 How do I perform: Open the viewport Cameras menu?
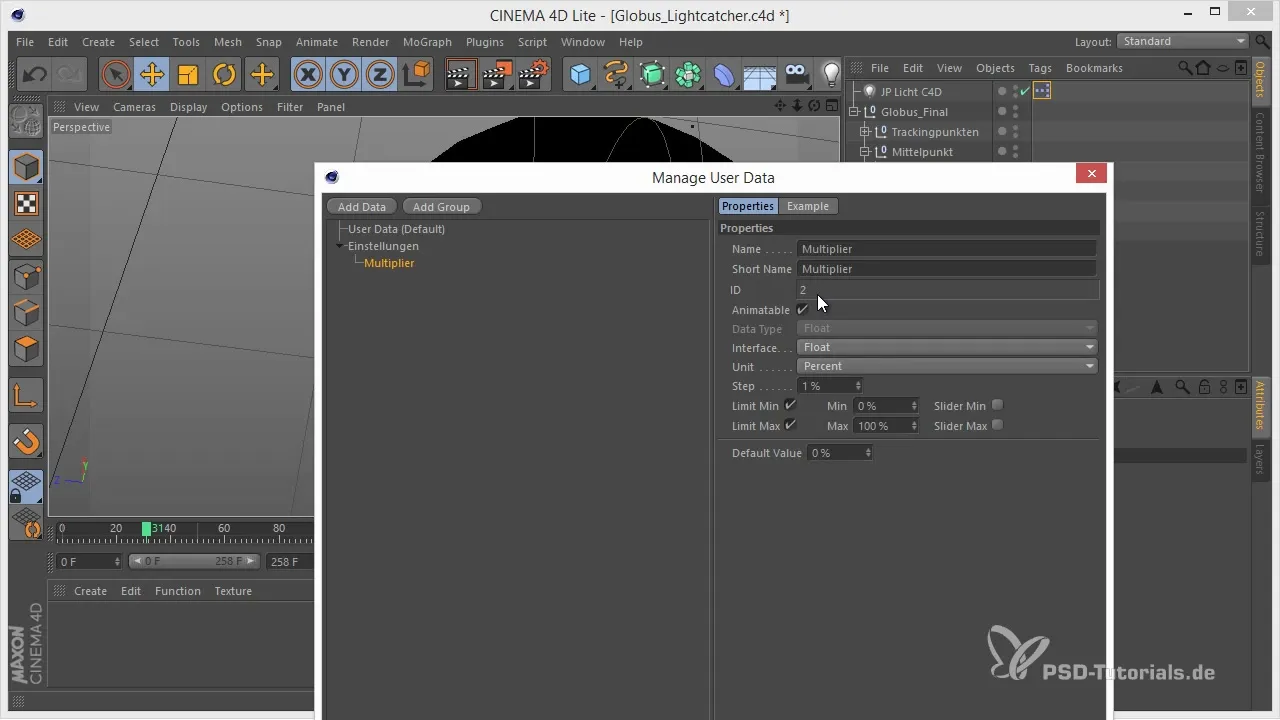pos(134,107)
